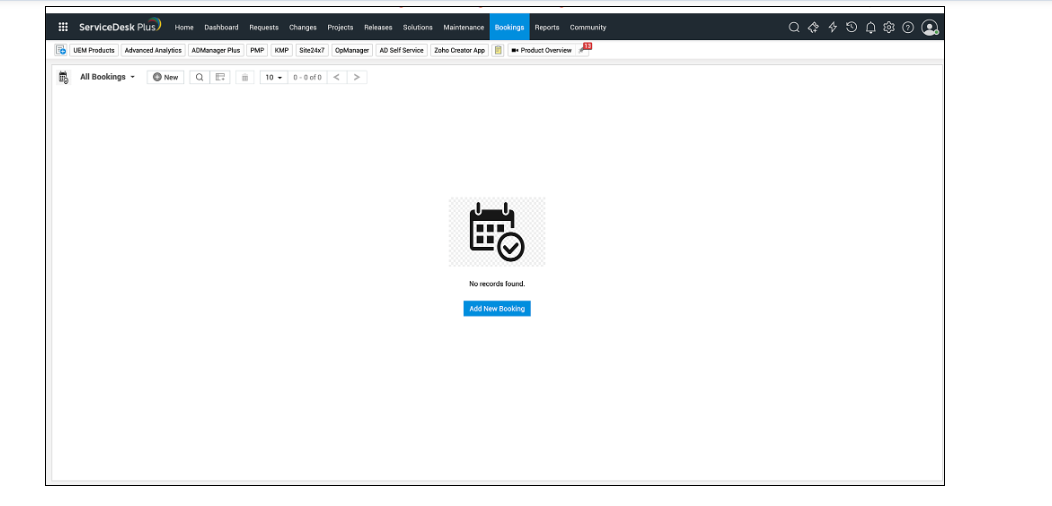Click the global search magnifier icon
The image size is (1052, 506).
(x=794, y=27)
